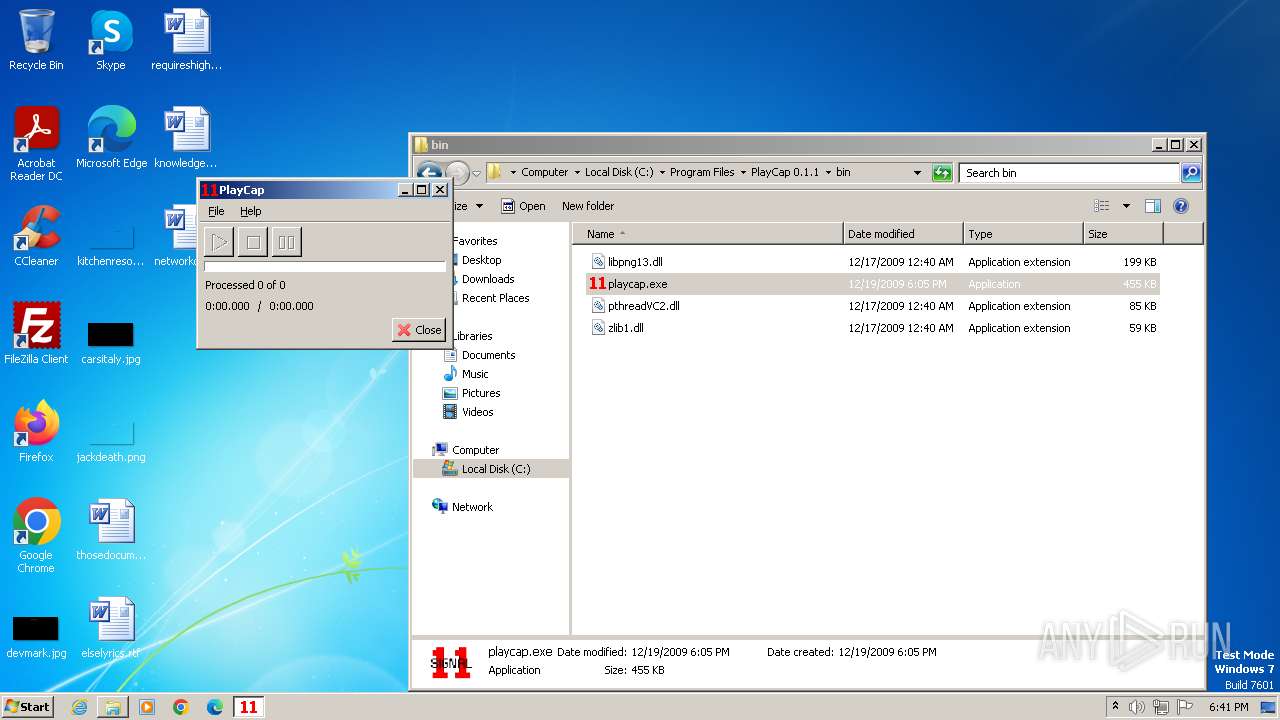Open the Help menu in PlayCap
Image resolution: width=1280 pixels, height=720 pixels.
250,211
